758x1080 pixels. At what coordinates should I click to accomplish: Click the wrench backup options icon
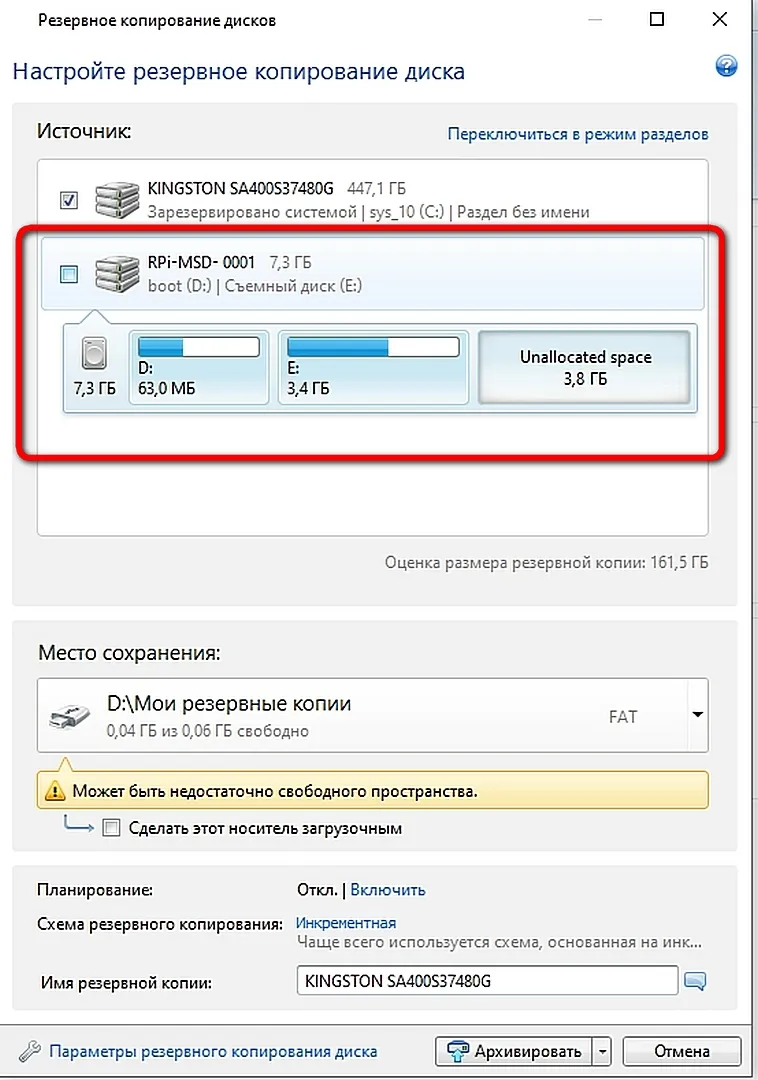point(31,1051)
